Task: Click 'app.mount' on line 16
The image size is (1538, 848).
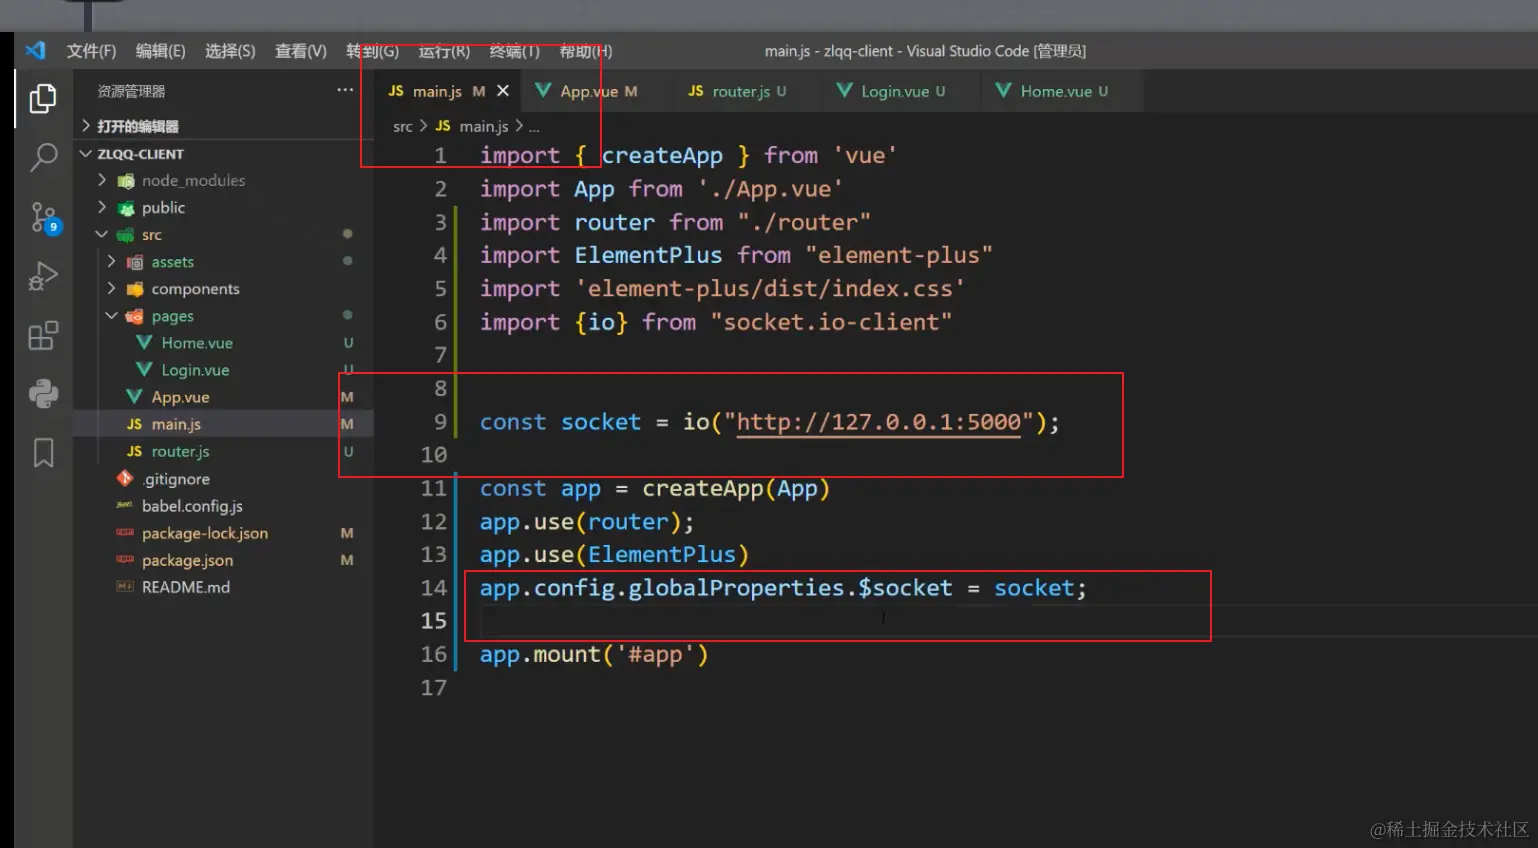Action: pyautogui.click(x=540, y=655)
